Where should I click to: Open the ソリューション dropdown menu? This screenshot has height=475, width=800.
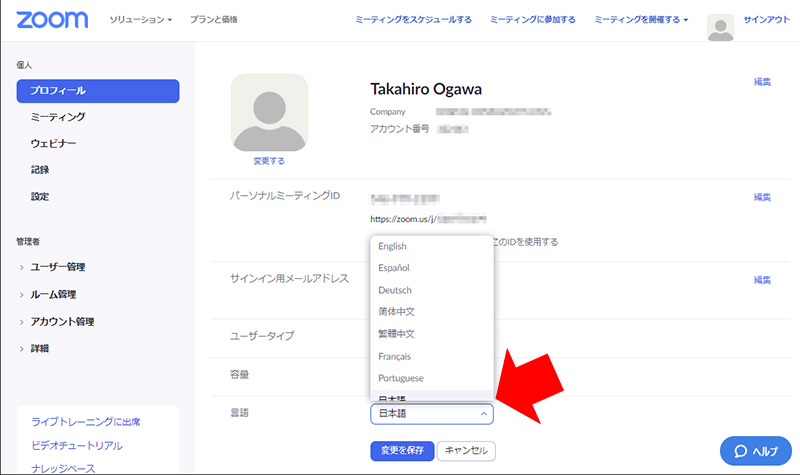pos(140,20)
